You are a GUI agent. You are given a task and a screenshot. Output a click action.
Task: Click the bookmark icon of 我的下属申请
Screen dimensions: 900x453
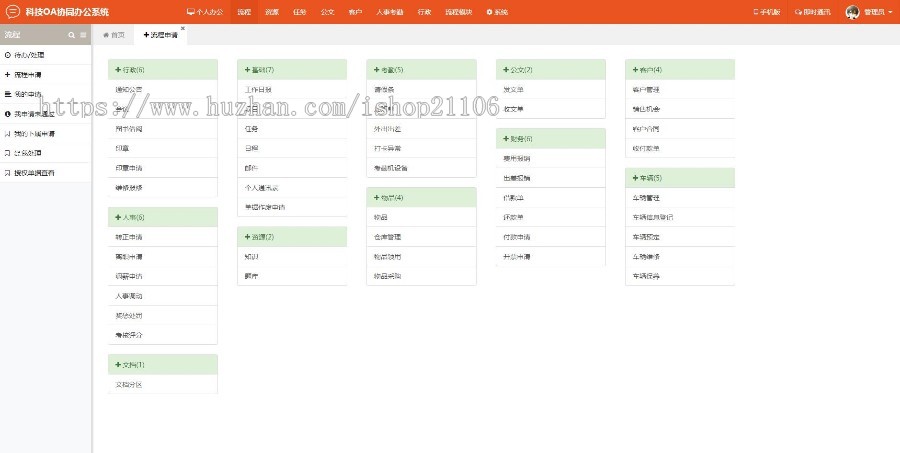tap(7, 134)
